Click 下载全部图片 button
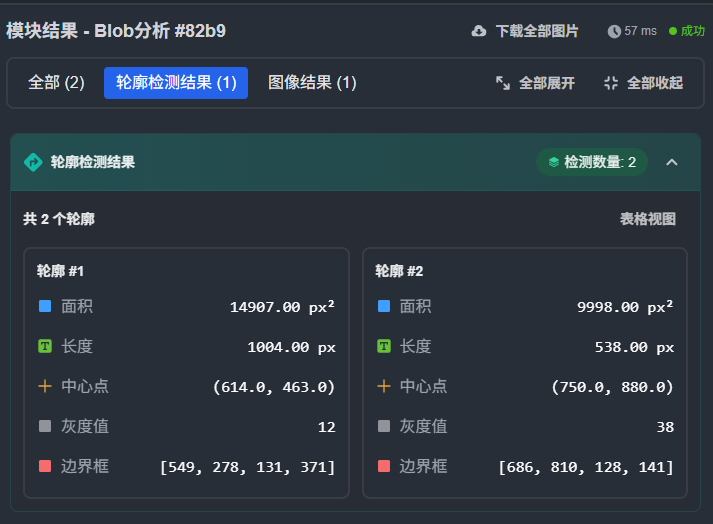Viewport: 713px width, 524px height. (x=525, y=31)
